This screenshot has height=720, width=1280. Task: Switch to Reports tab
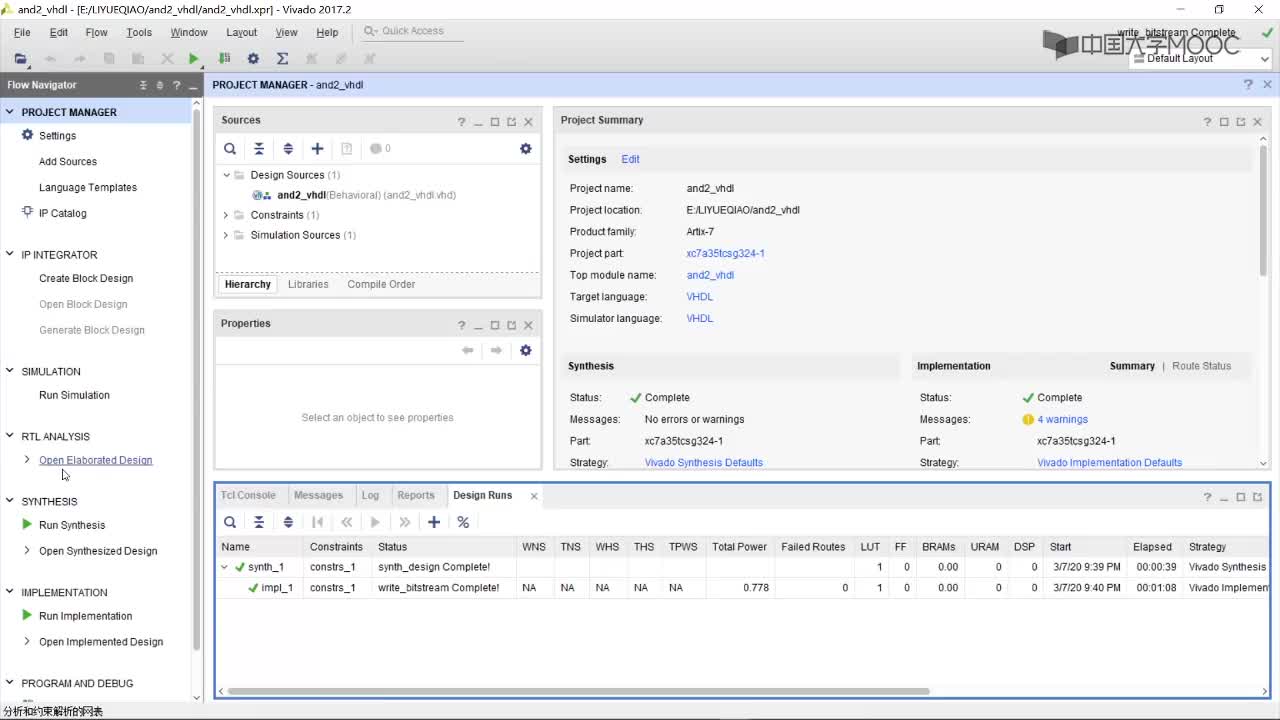416,495
